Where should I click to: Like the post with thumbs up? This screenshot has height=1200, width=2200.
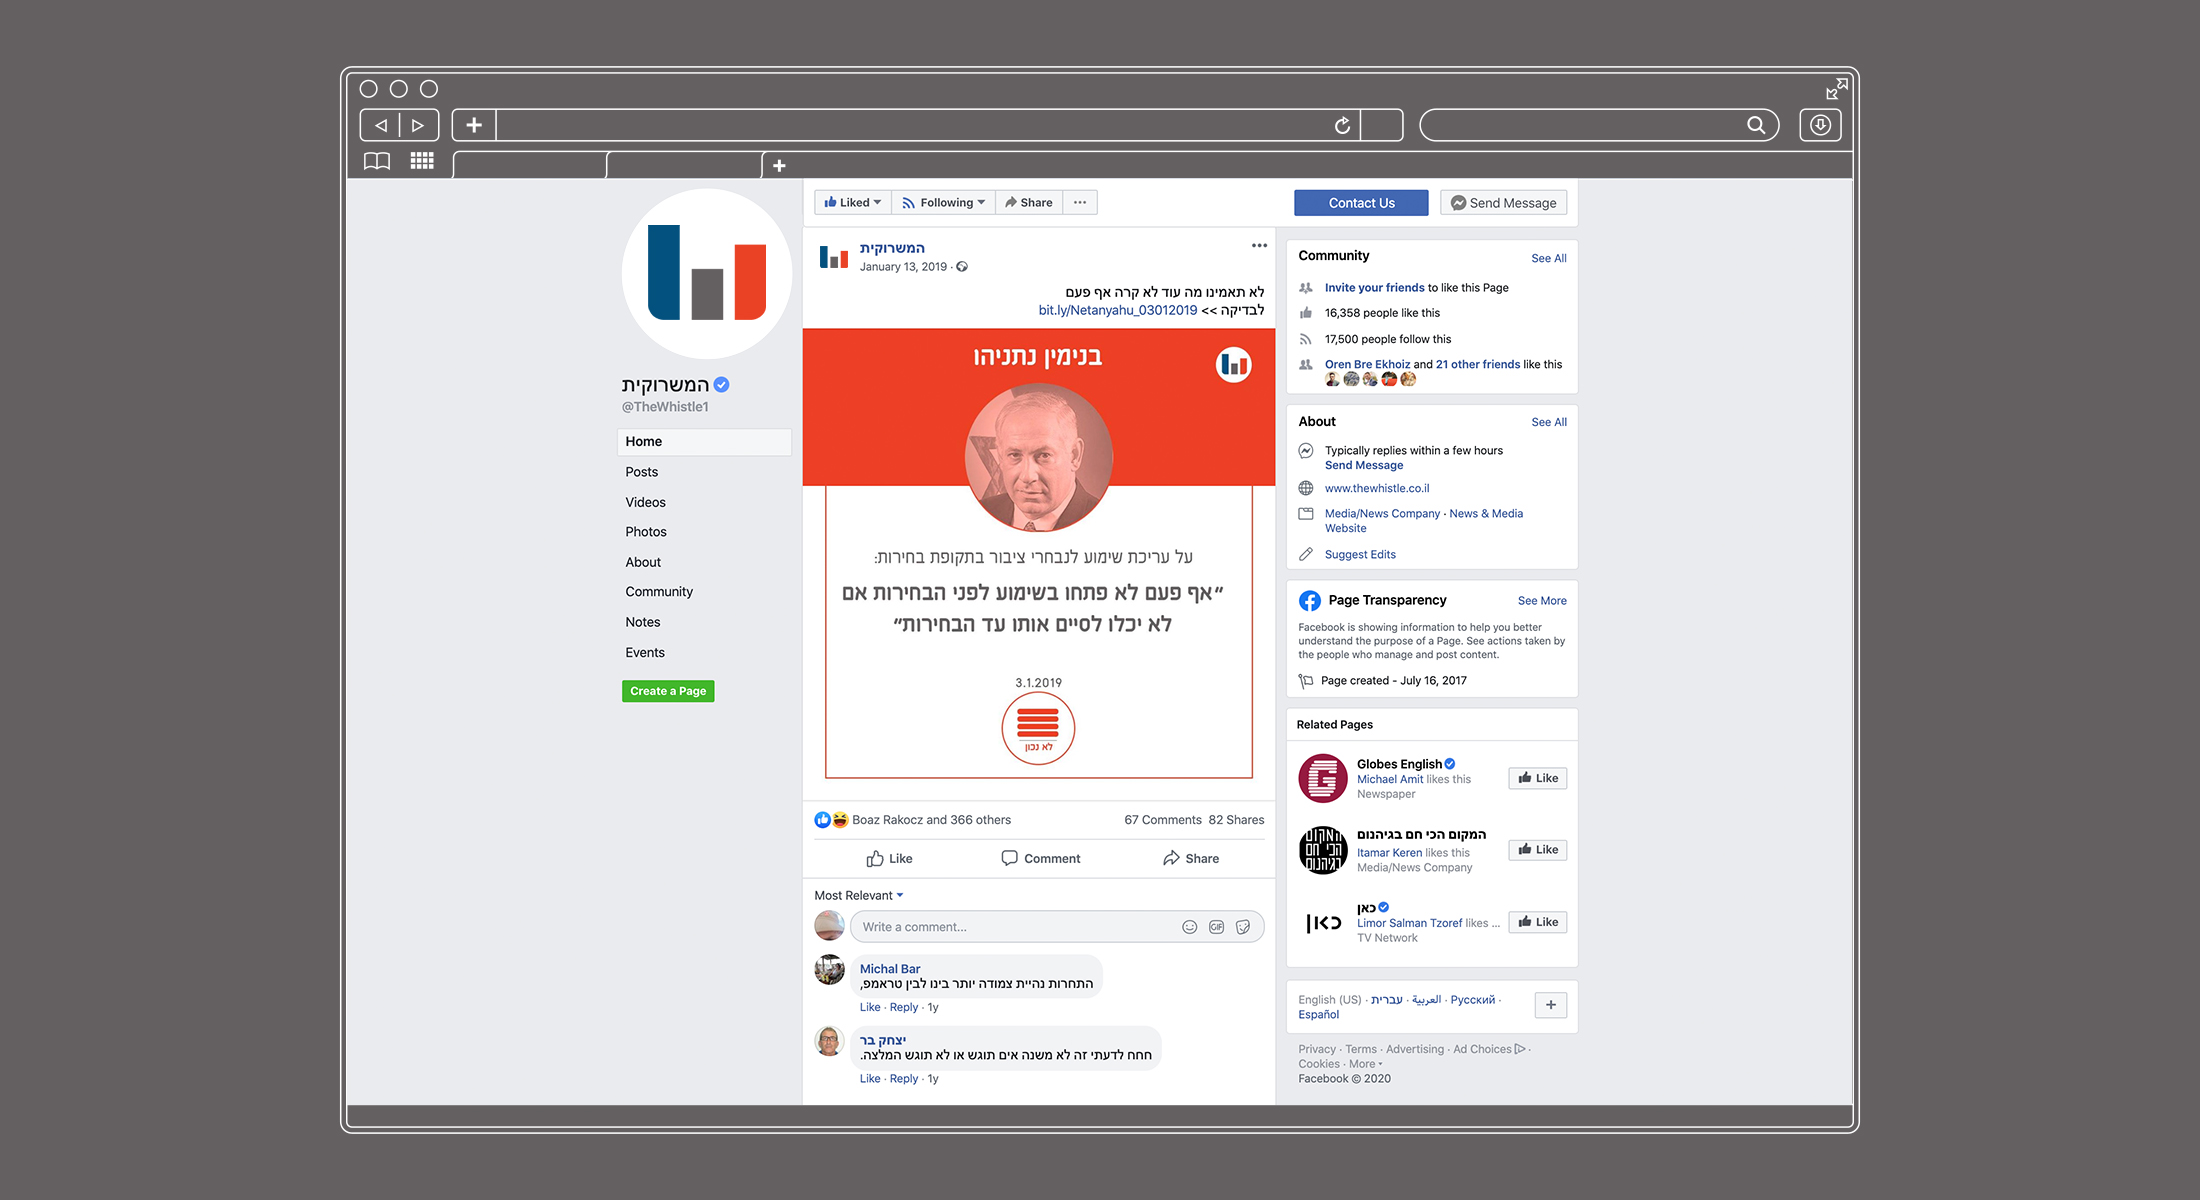889,858
